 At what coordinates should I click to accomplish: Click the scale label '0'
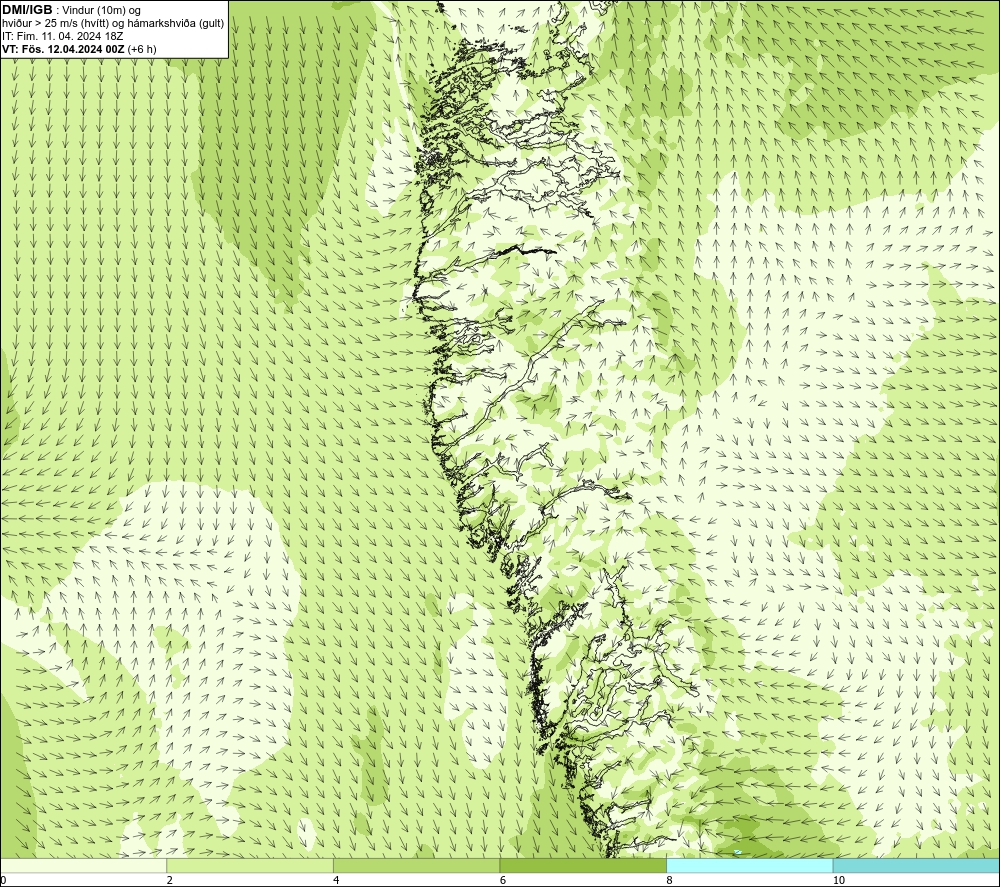pos(3,881)
